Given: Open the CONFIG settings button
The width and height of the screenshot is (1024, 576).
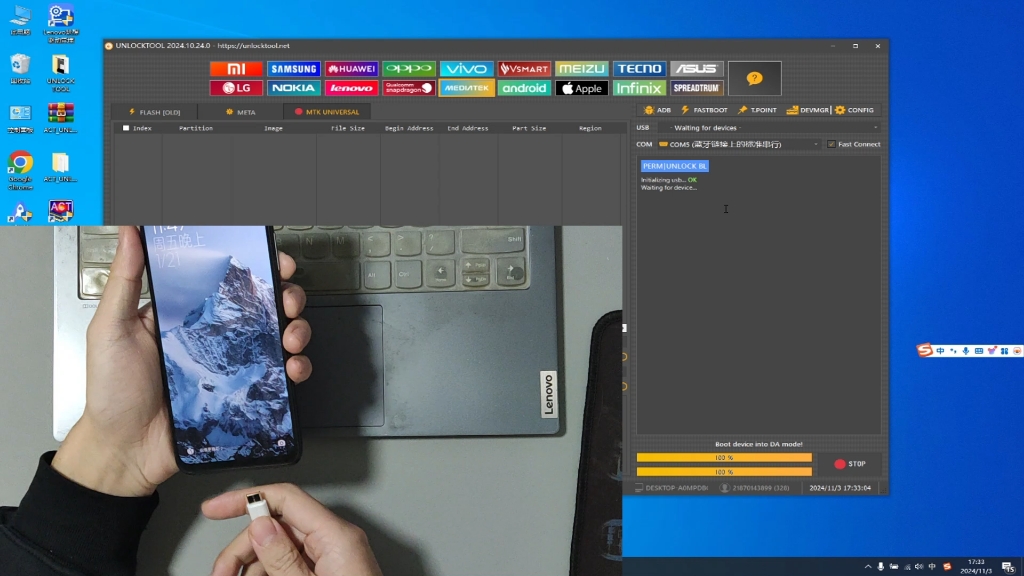Looking at the screenshot, I should [854, 110].
